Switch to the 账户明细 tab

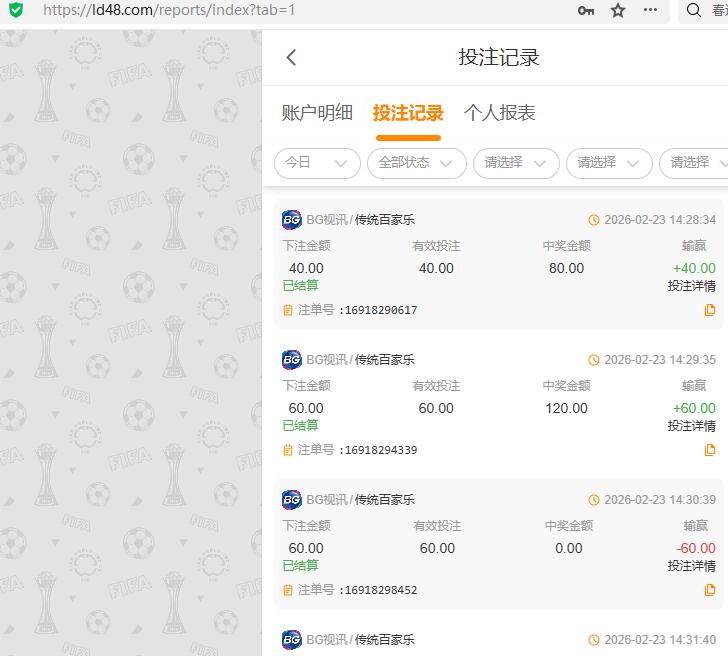point(317,113)
